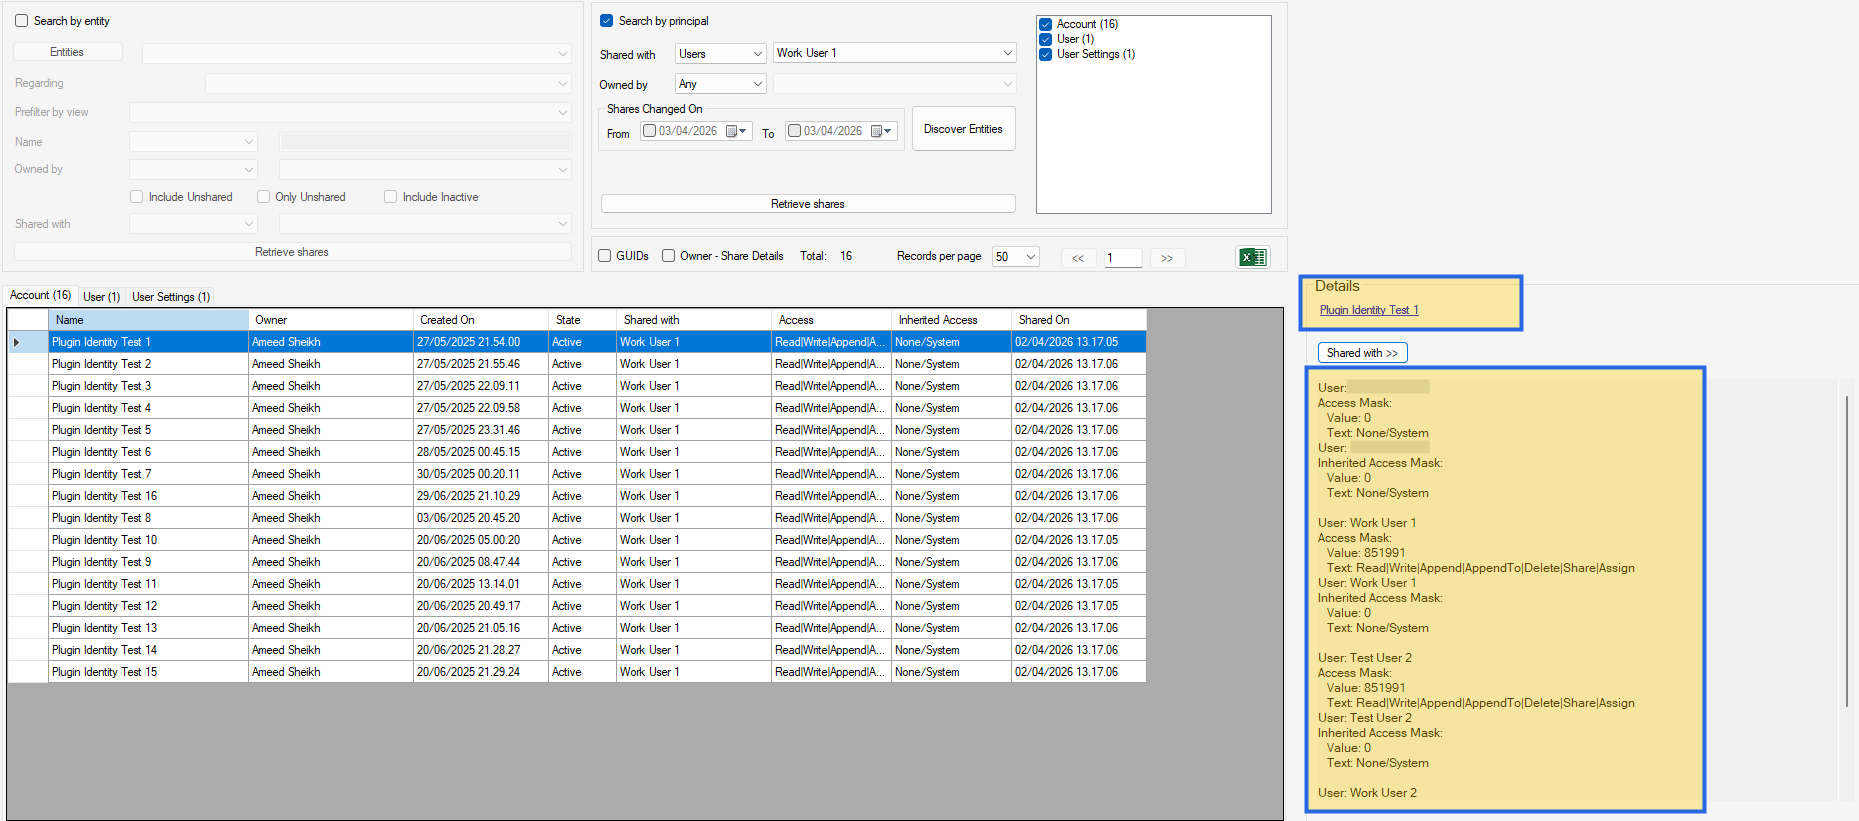Switch to Account (16) tab

[41, 295]
